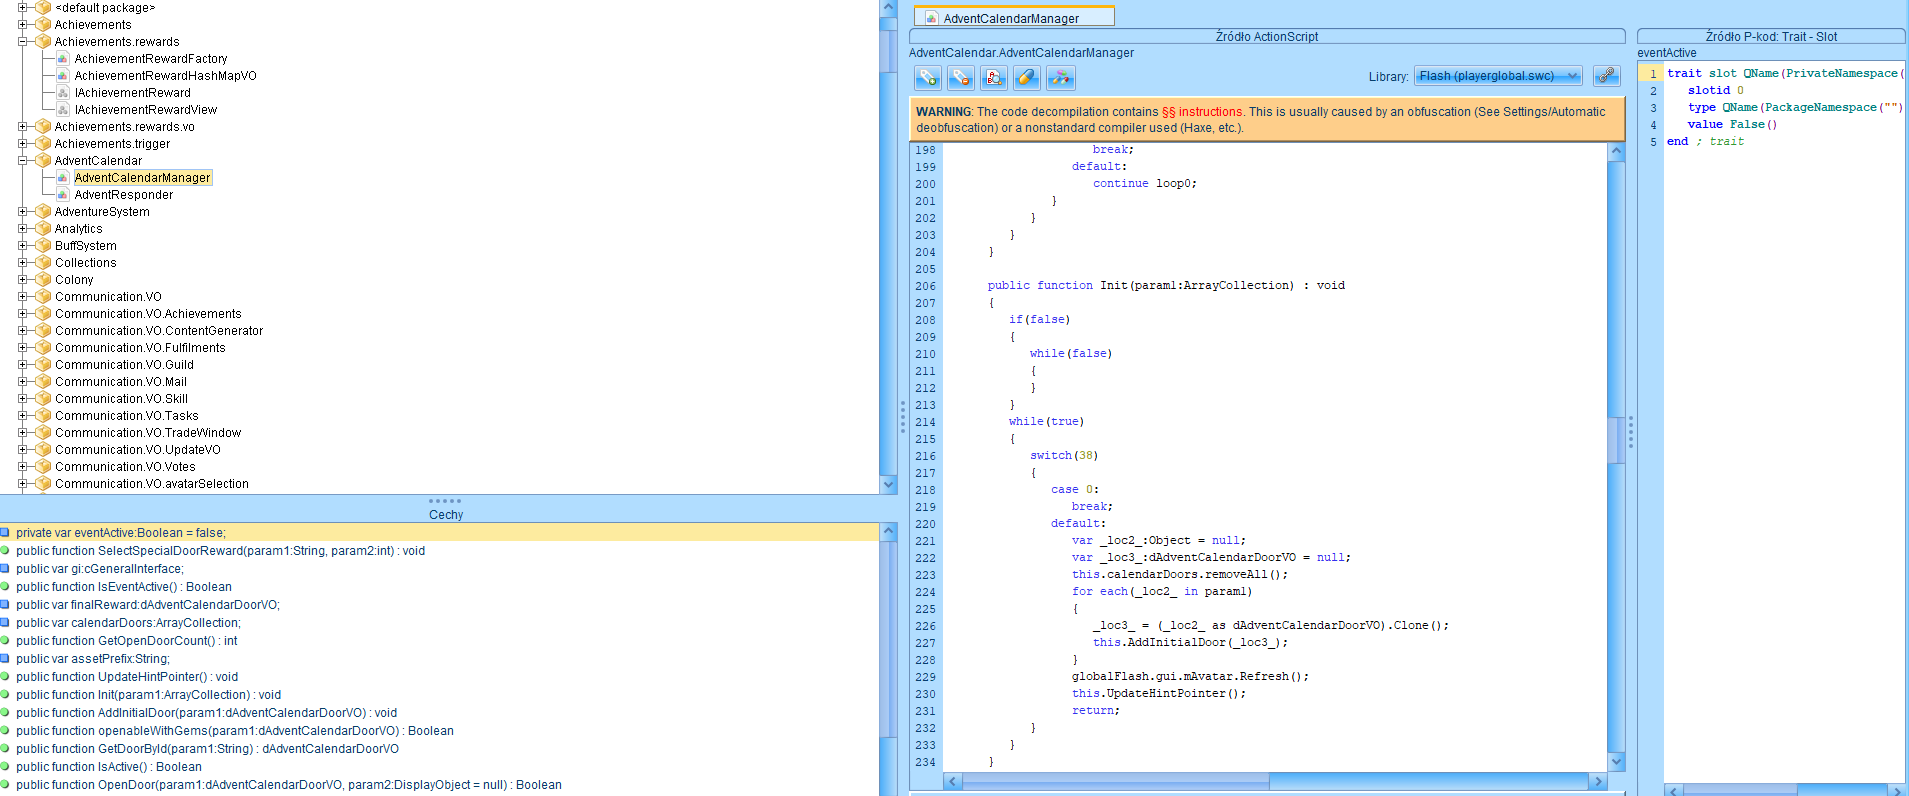The height and width of the screenshot is (796, 1909).
Task: Select trait Init(param1:ArrayCollection) function
Action: click(149, 694)
